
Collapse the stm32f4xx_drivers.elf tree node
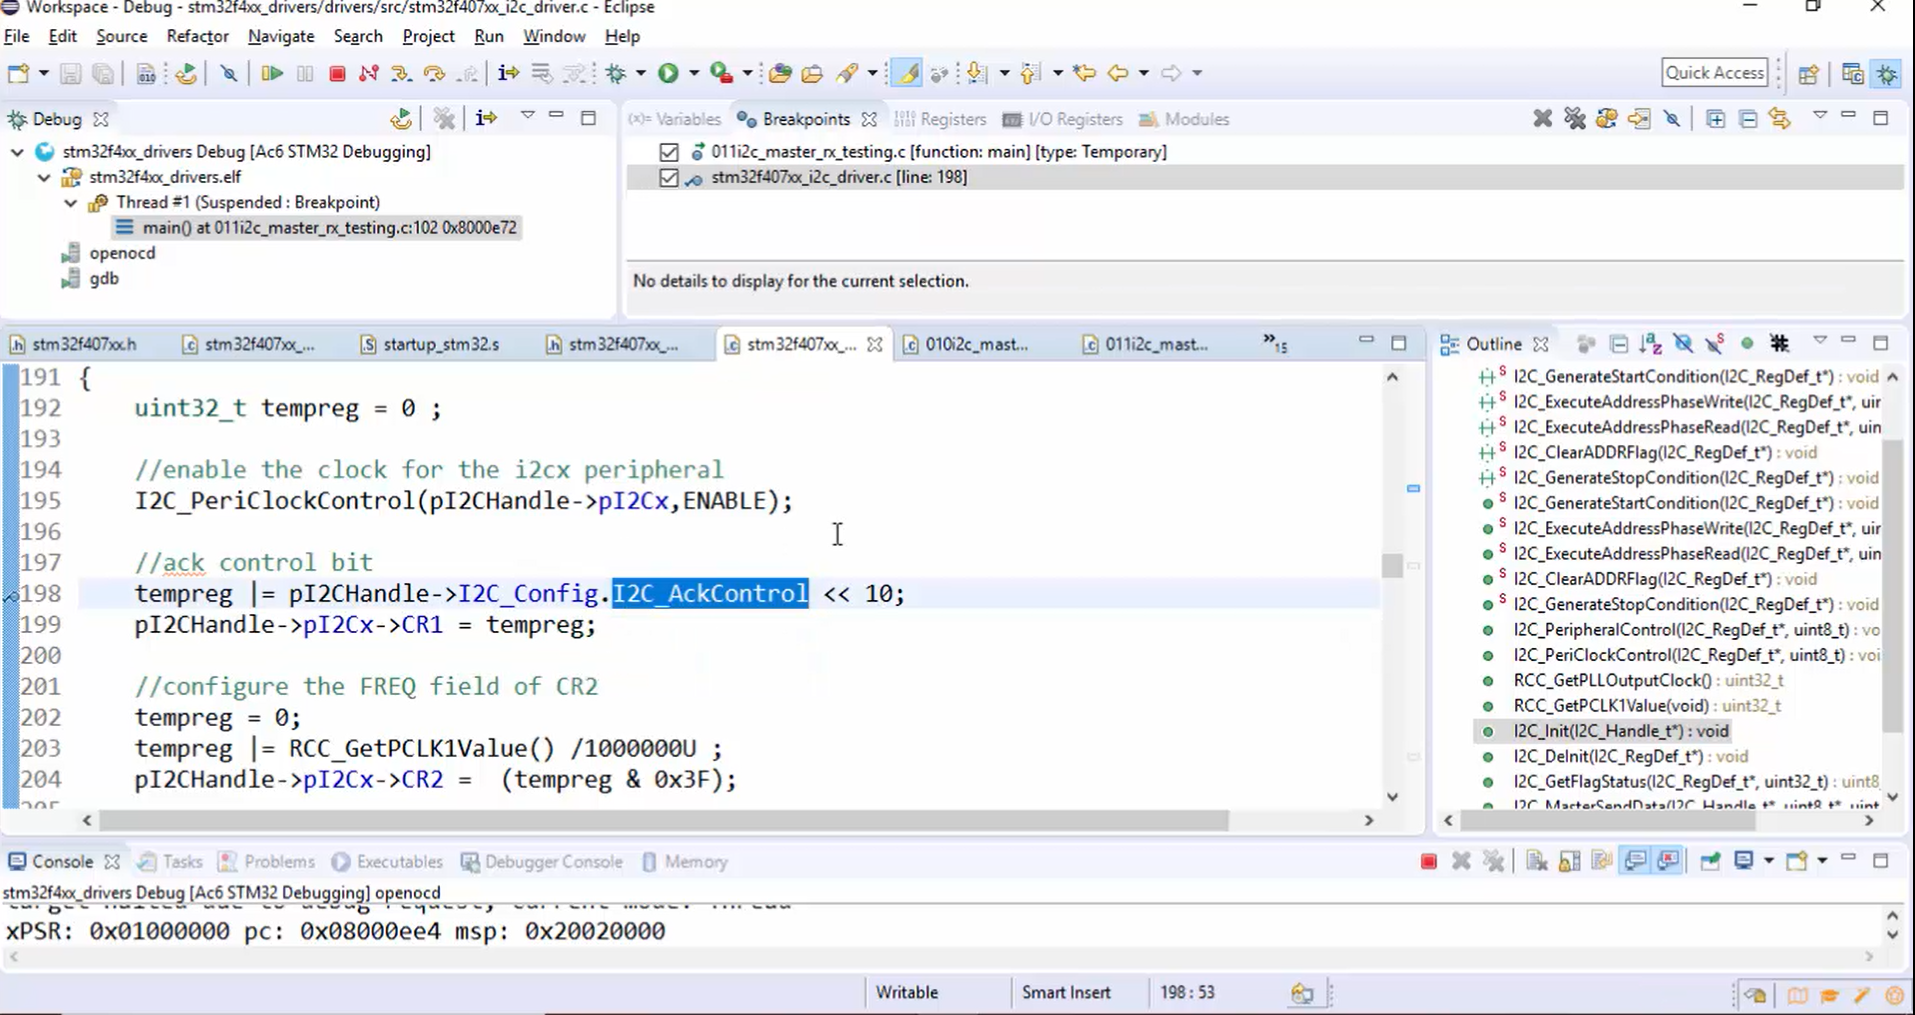(x=44, y=177)
